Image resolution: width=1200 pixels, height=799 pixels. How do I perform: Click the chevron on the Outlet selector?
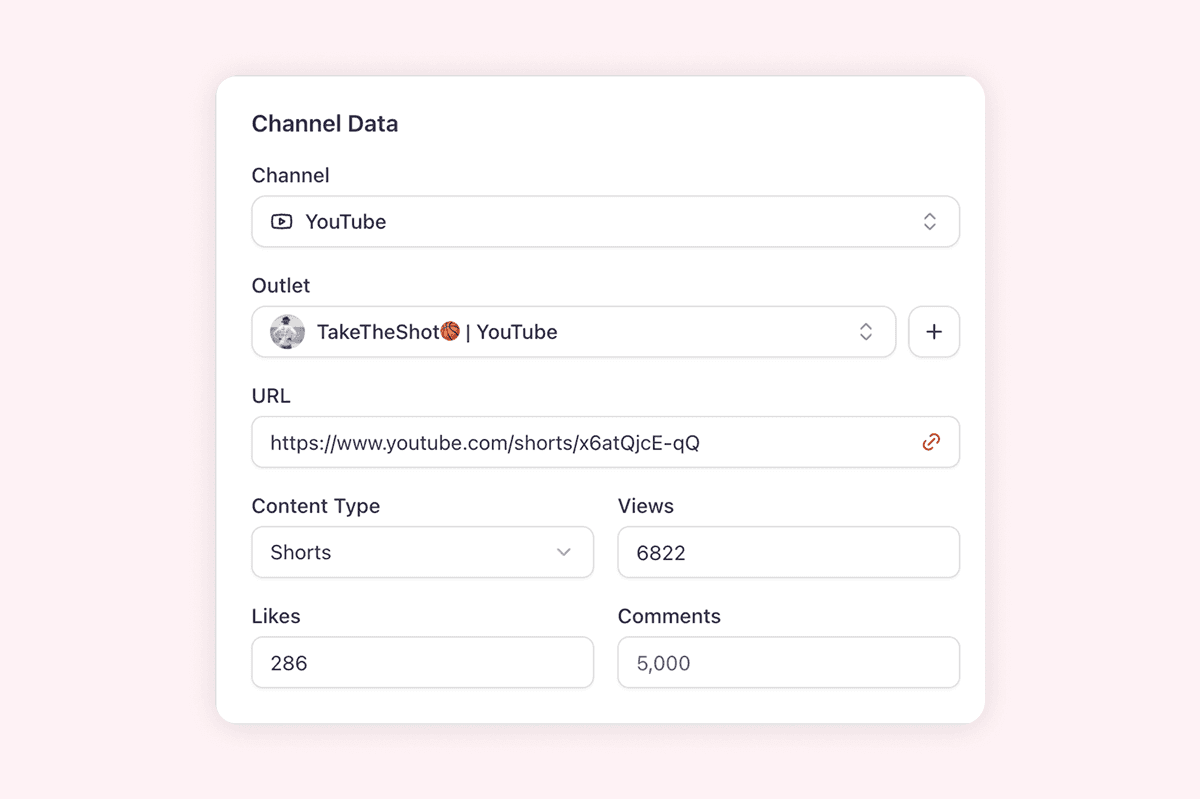click(x=866, y=331)
